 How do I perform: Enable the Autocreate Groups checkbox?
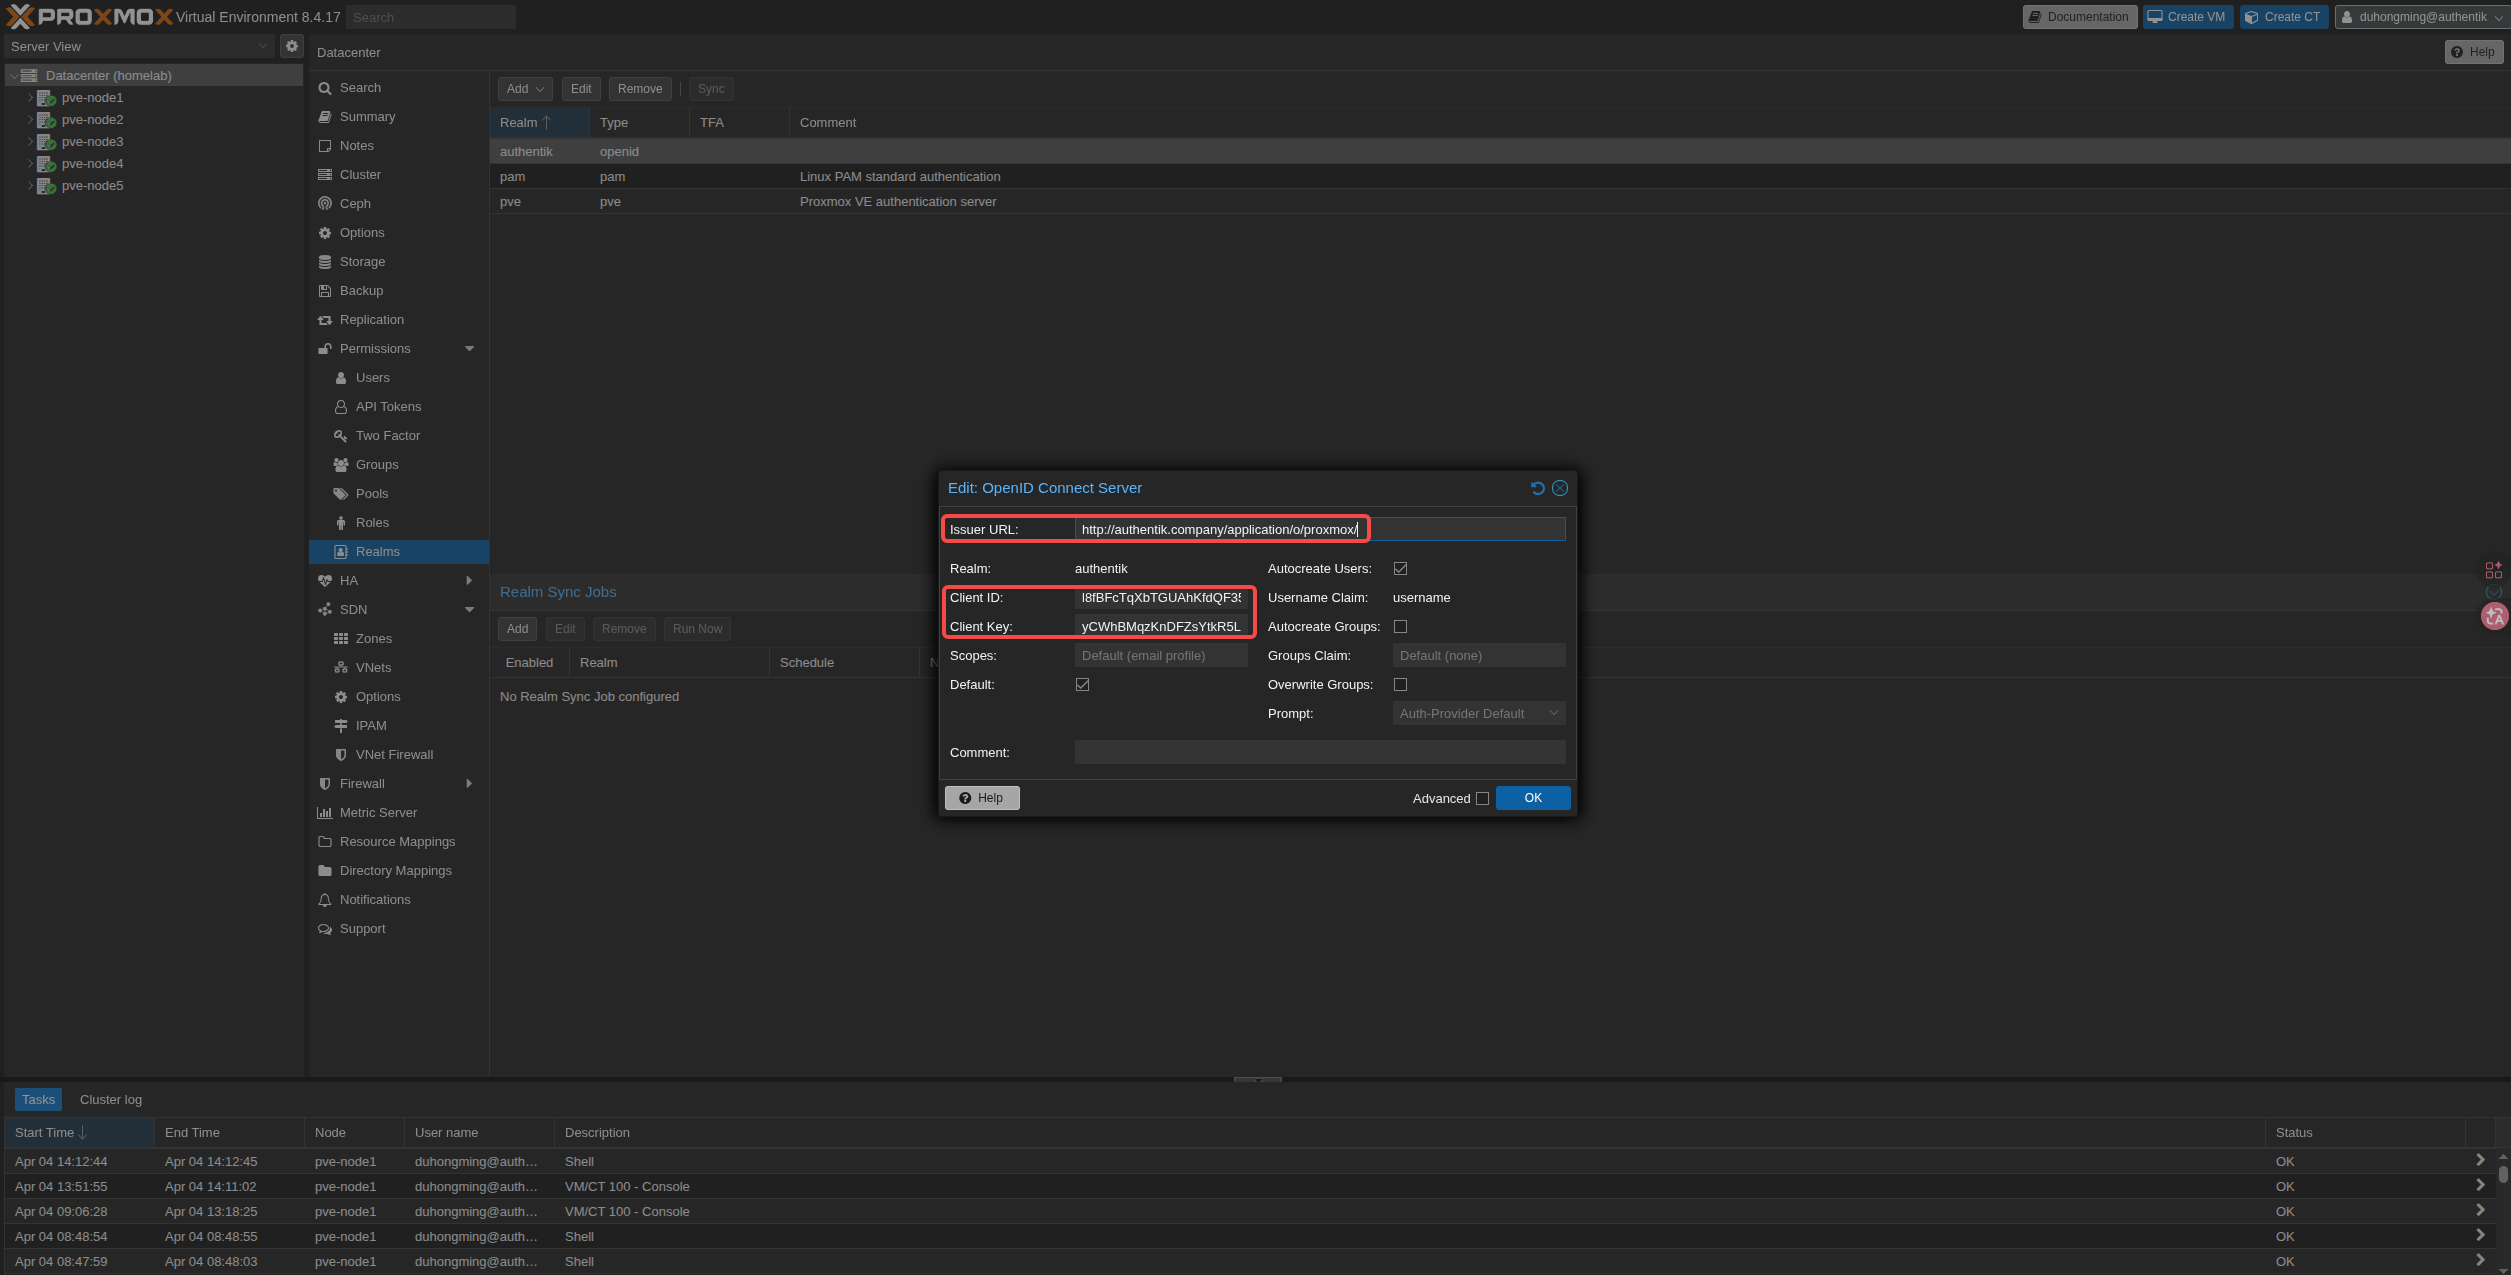click(x=1400, y=627)
